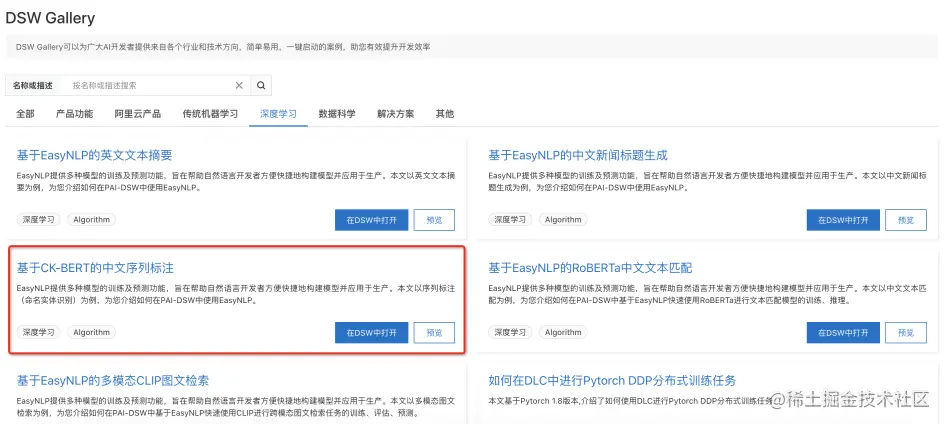The image size is (944, 424).
Task: Open the 名称或描述 search type selector
Action: [33, 86]
